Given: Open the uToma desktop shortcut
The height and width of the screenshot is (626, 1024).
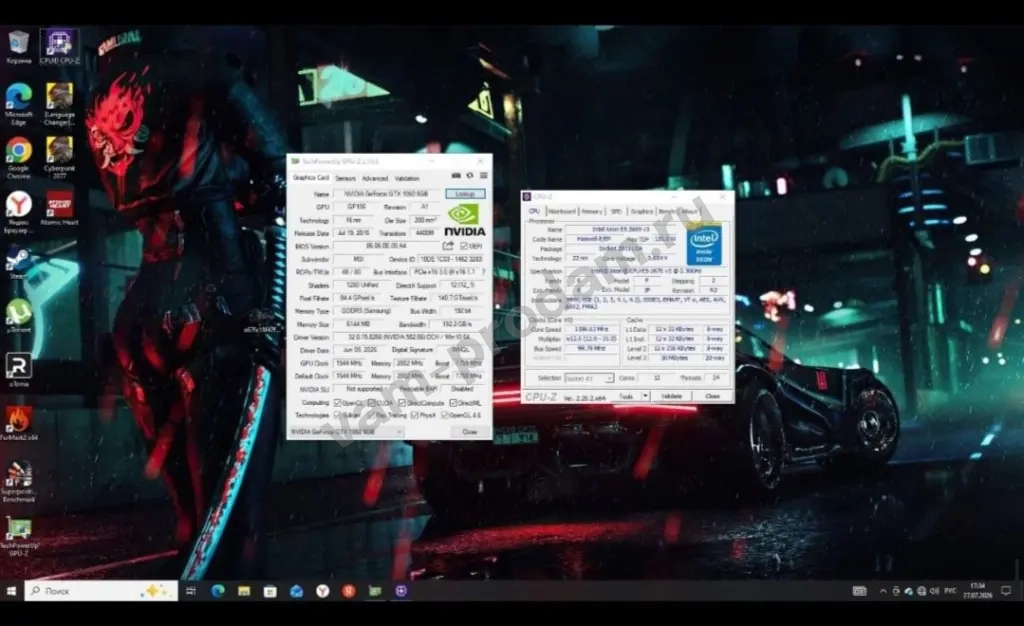Looking at the screenshot, I should pos(18,370).
